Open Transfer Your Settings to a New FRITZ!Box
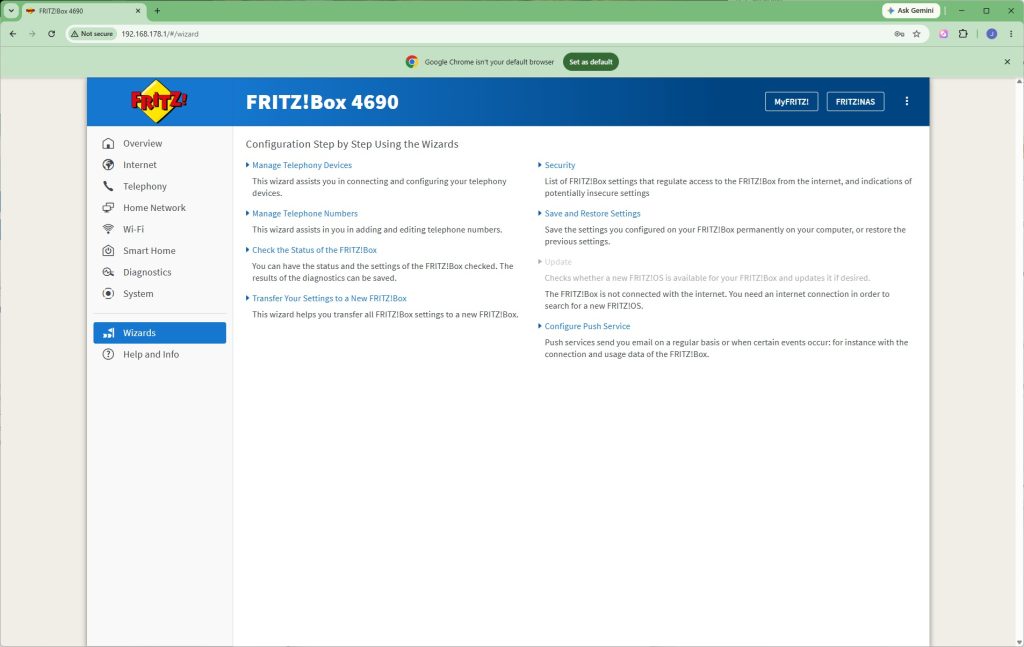This screenshot has width=1024, height=647. [329, 298]
